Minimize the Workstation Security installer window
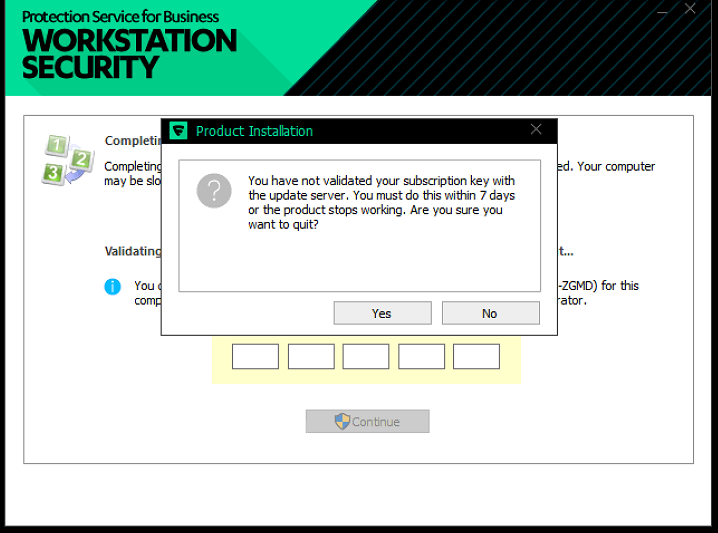The height and width of the screenshot is (533, 718). [x=662, y=11]
